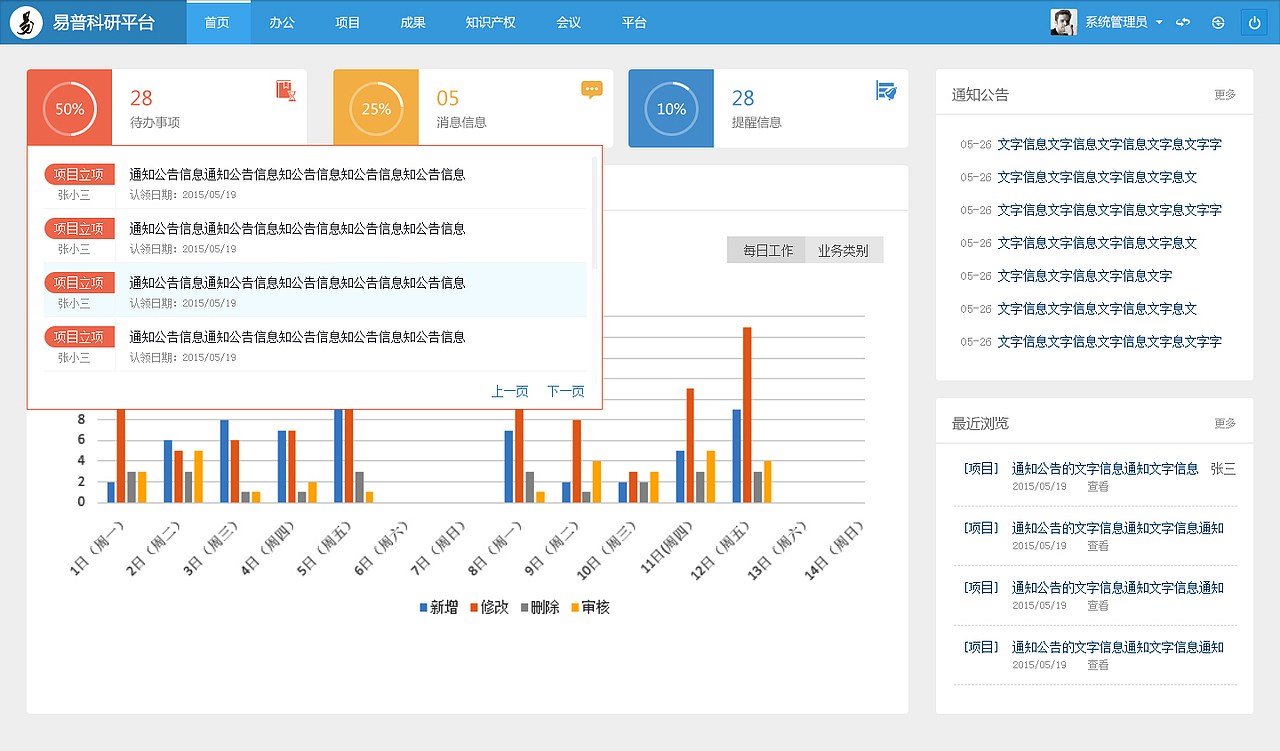The width and height of the screenshot is (1280, 751).
Task: Click the 50% progress ring
Action: [x=69, y=109]
